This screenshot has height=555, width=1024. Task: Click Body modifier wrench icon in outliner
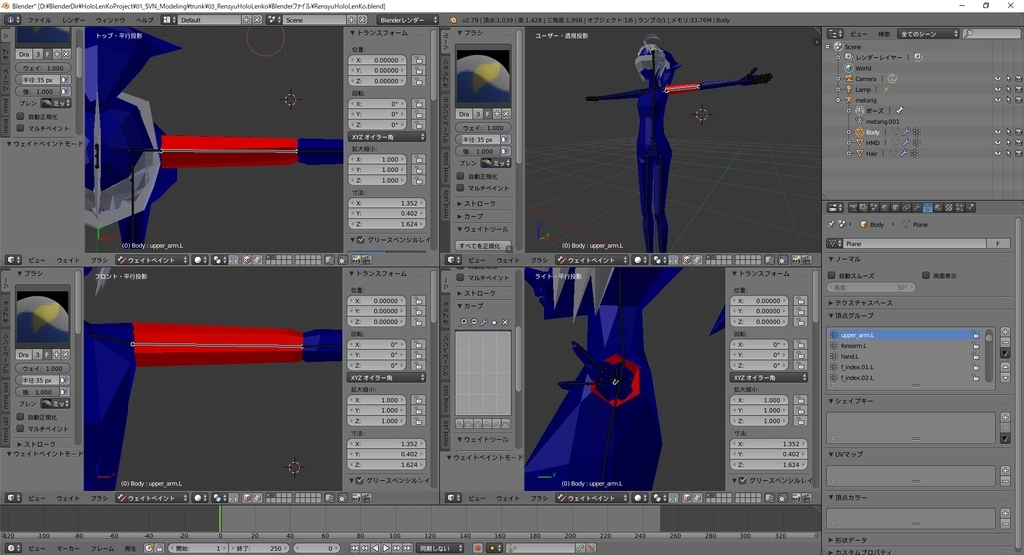pos(906,132)
